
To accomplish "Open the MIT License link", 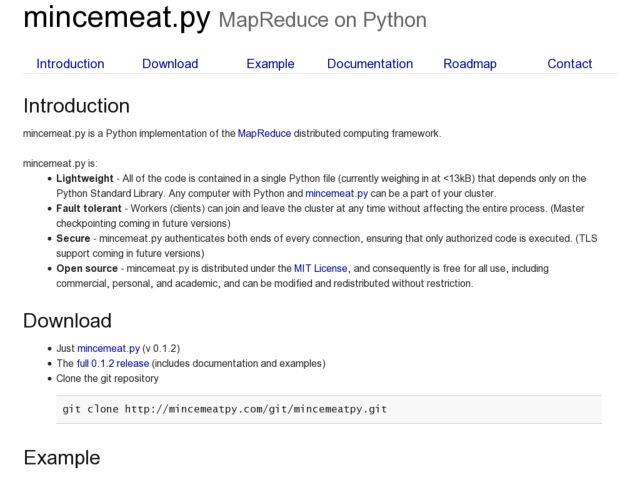I will (x=320, y=269).
